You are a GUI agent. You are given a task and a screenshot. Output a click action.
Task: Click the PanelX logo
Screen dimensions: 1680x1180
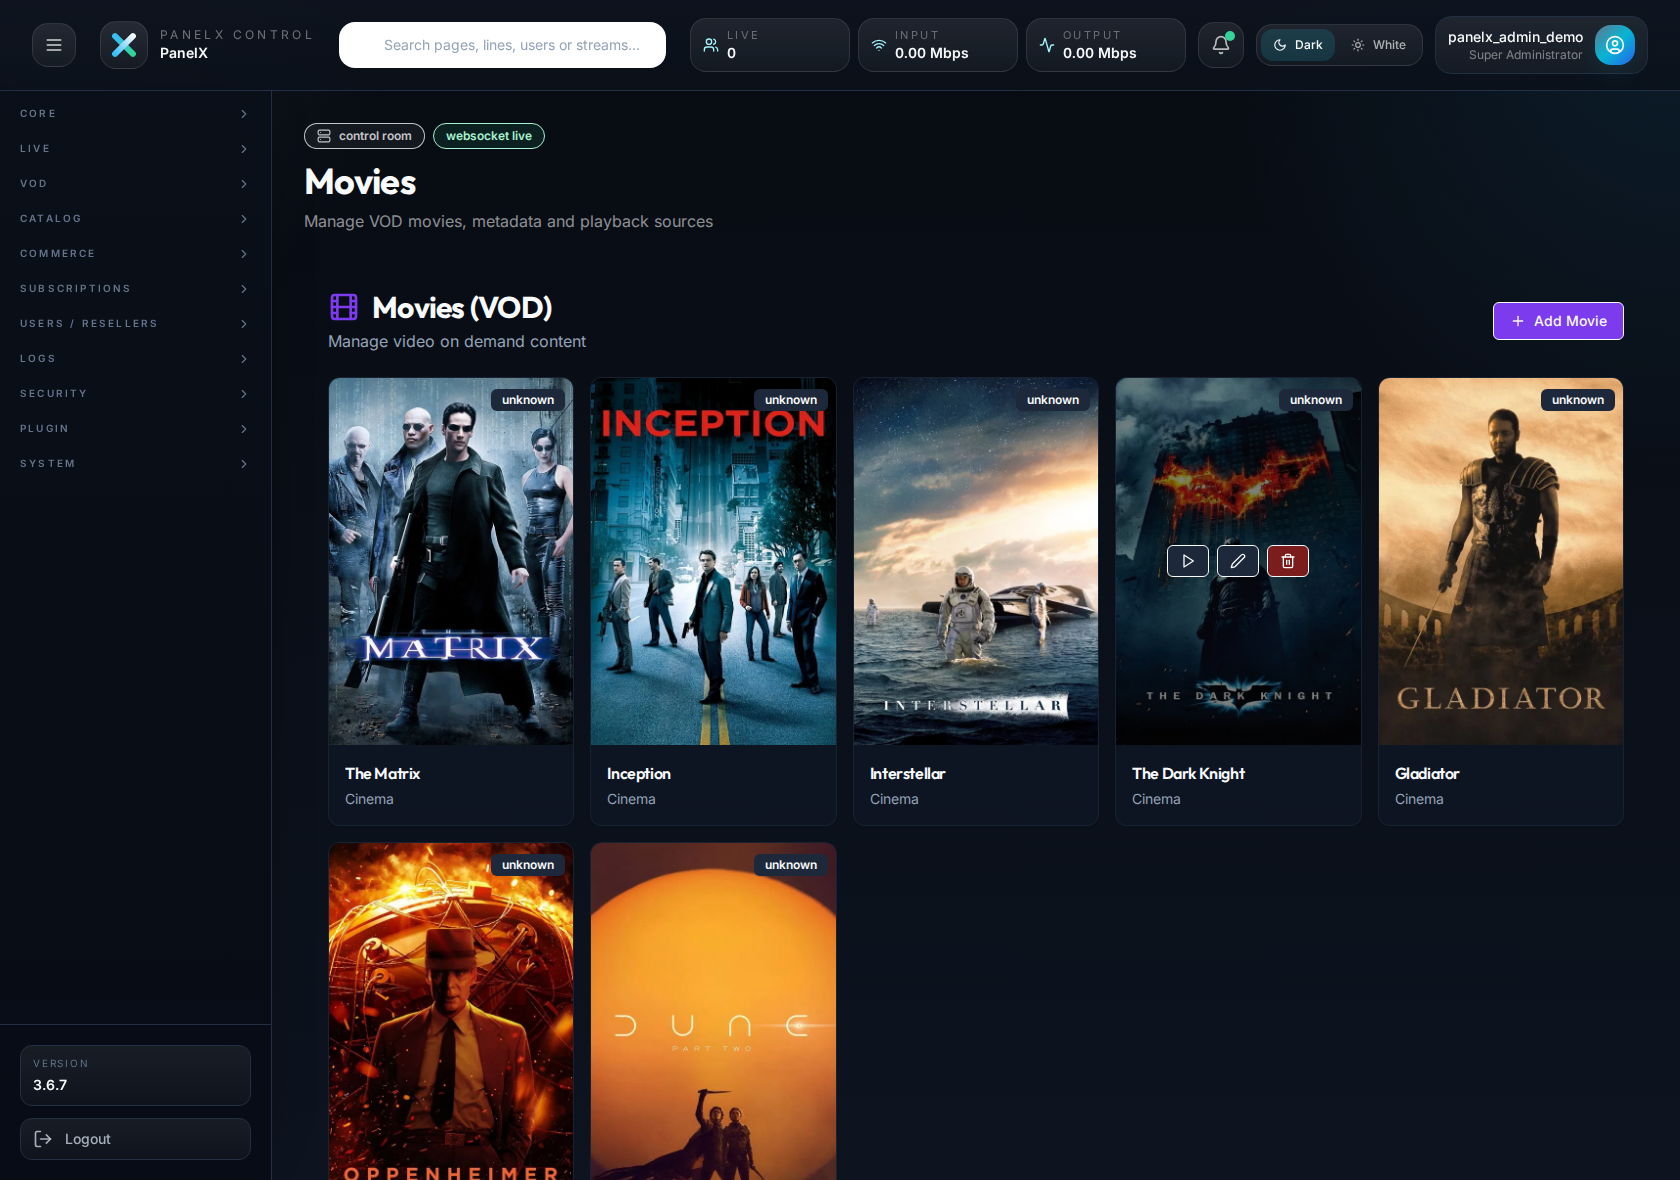click(123, 44)
